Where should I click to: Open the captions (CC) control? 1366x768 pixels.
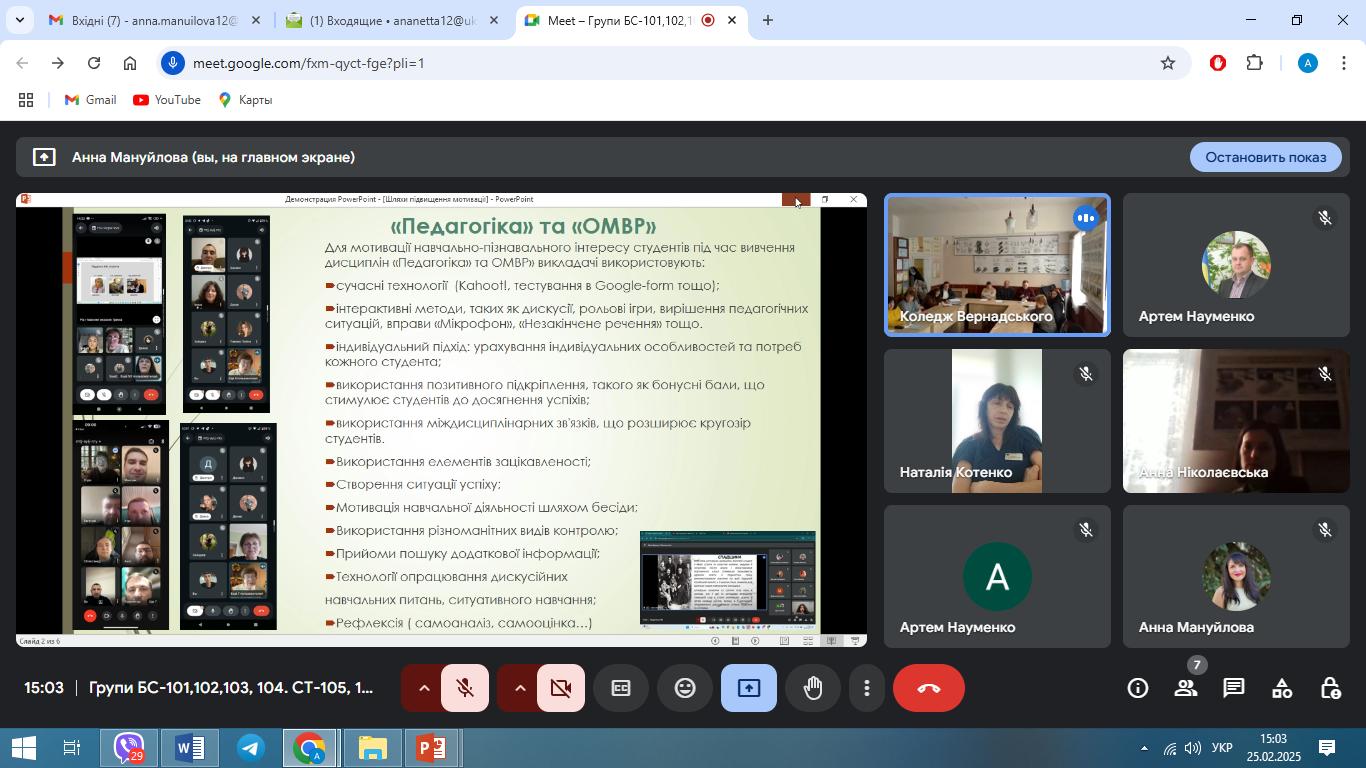[621, 688]
